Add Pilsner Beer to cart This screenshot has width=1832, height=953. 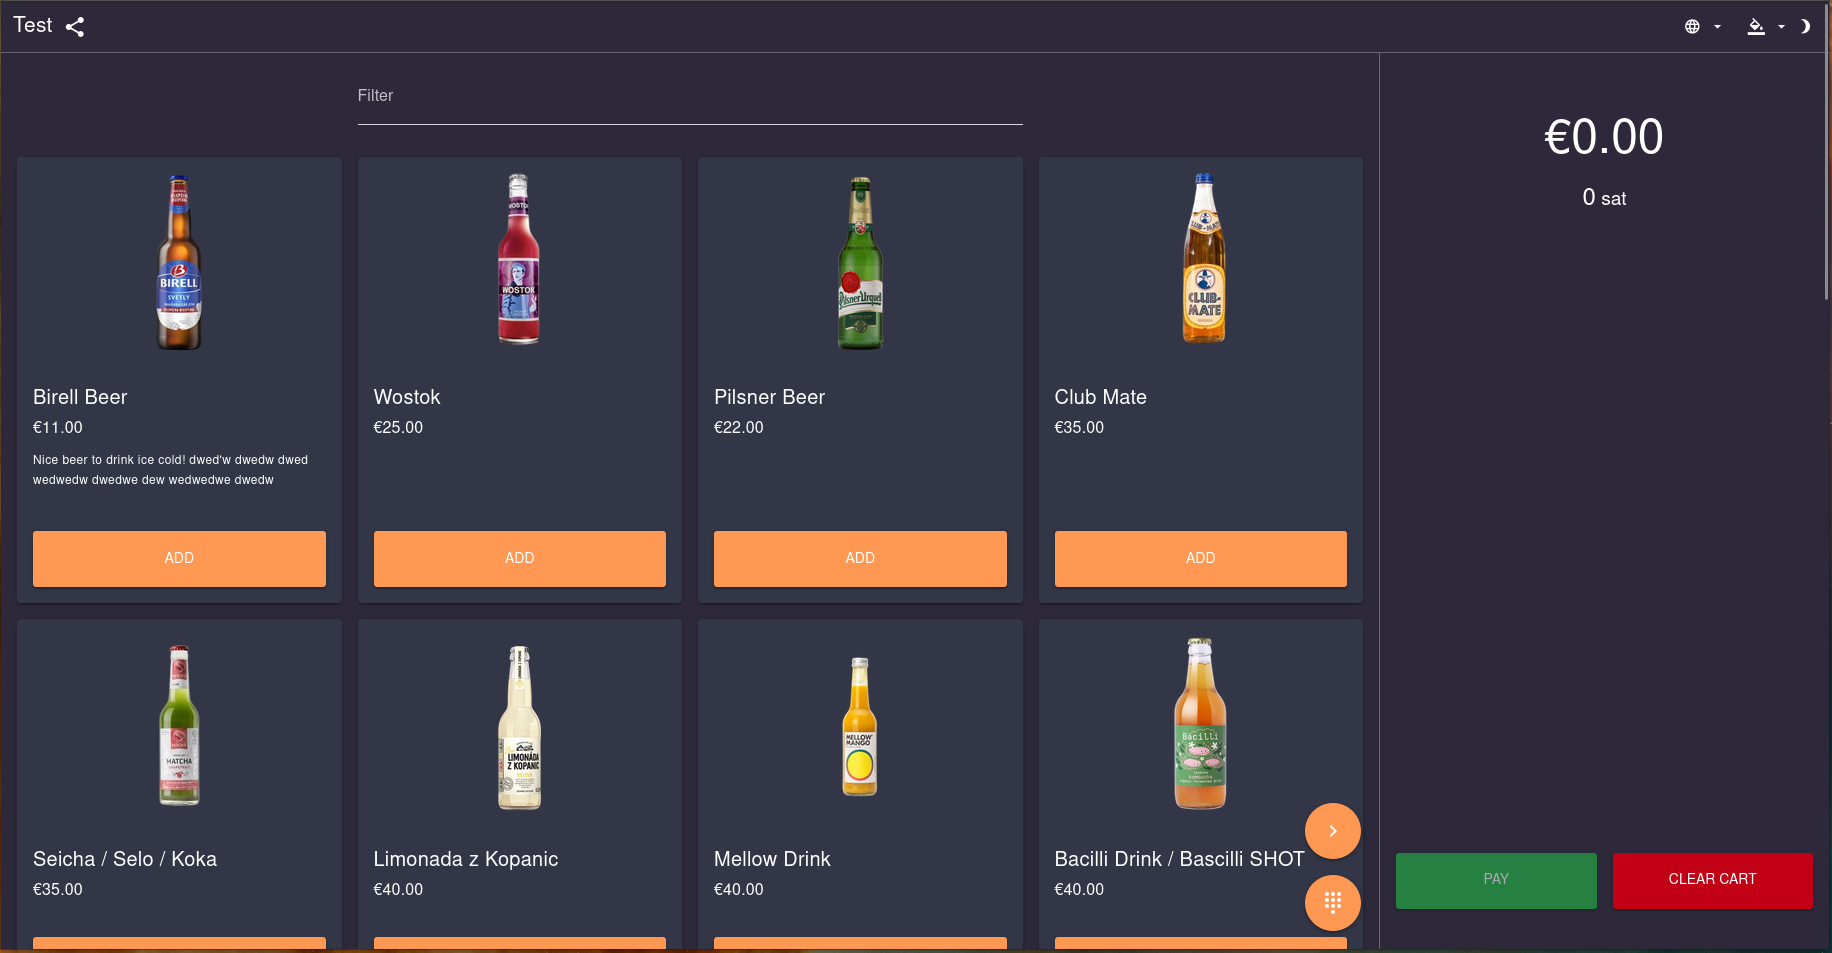click(x=860, y=558)
